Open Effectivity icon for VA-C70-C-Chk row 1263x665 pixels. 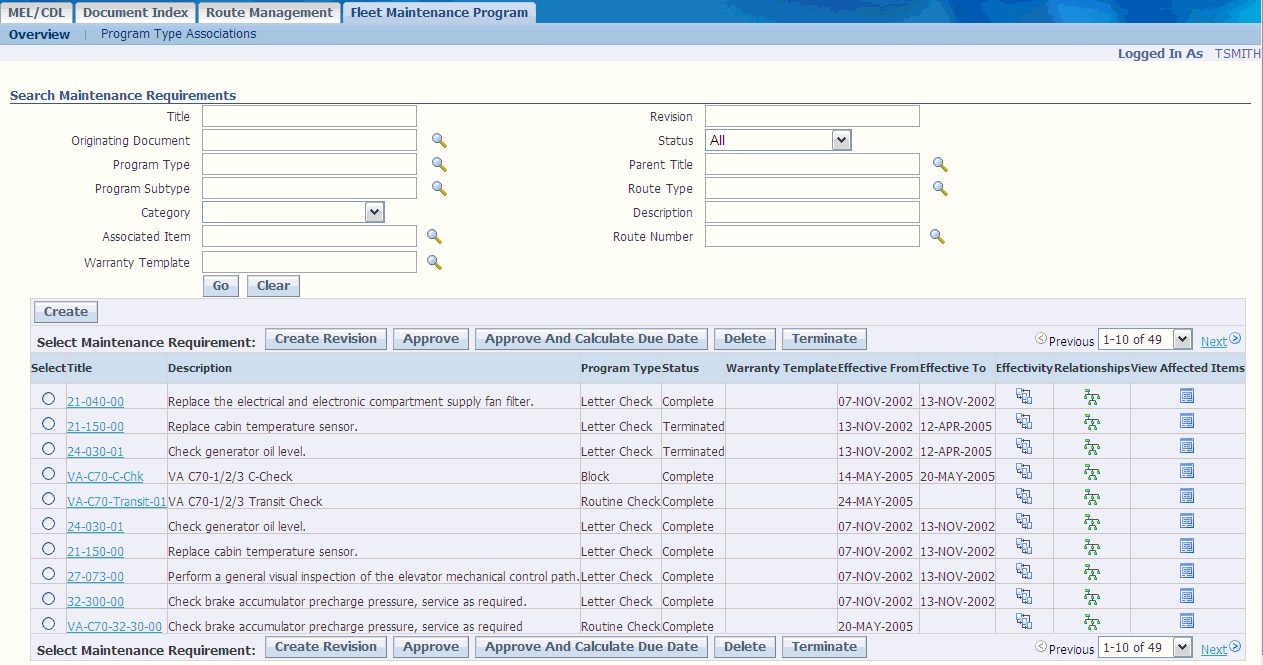click(x=1024, y=471)
